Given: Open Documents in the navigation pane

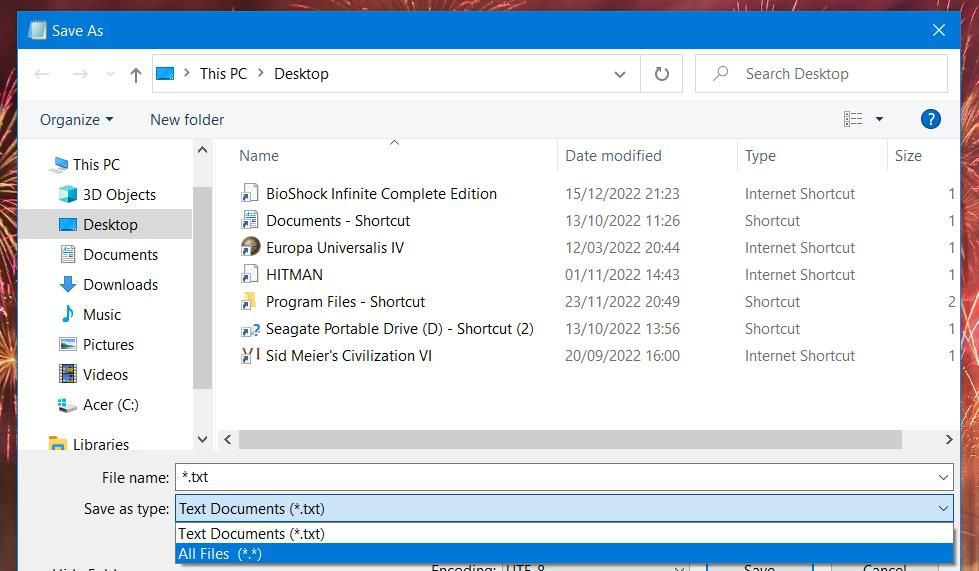Looking at the screenshot, I should (x=120, y=255).
